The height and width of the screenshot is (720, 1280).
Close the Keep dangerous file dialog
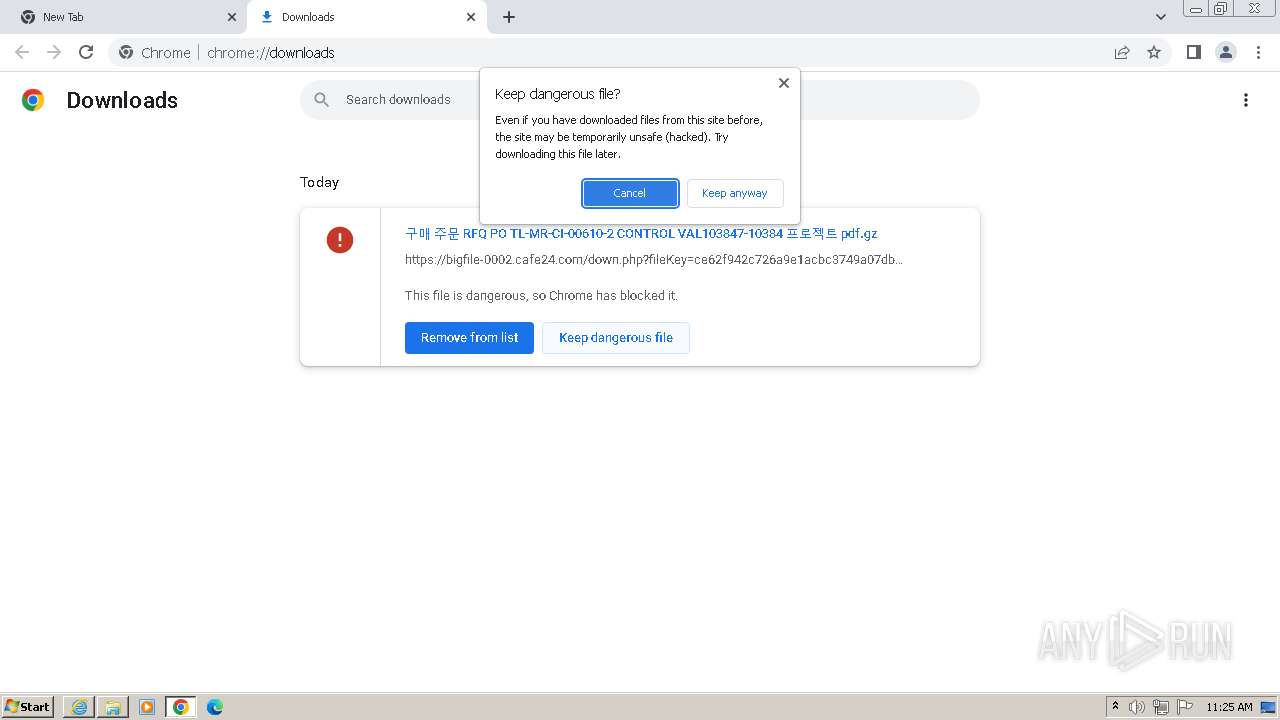(x=784, y=83)
